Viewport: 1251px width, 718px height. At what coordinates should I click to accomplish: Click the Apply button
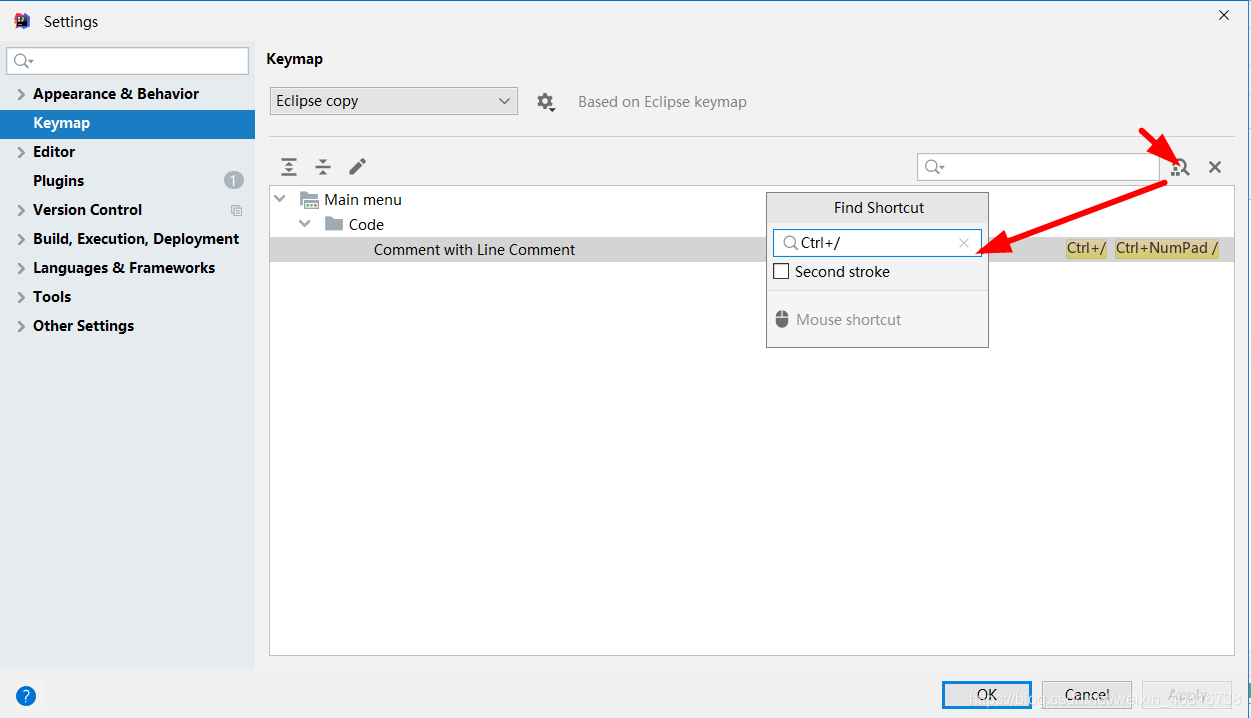point(1186,695)
